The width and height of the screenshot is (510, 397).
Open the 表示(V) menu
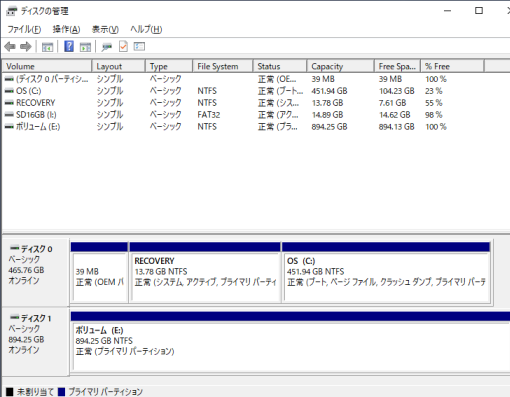[105, 29]
